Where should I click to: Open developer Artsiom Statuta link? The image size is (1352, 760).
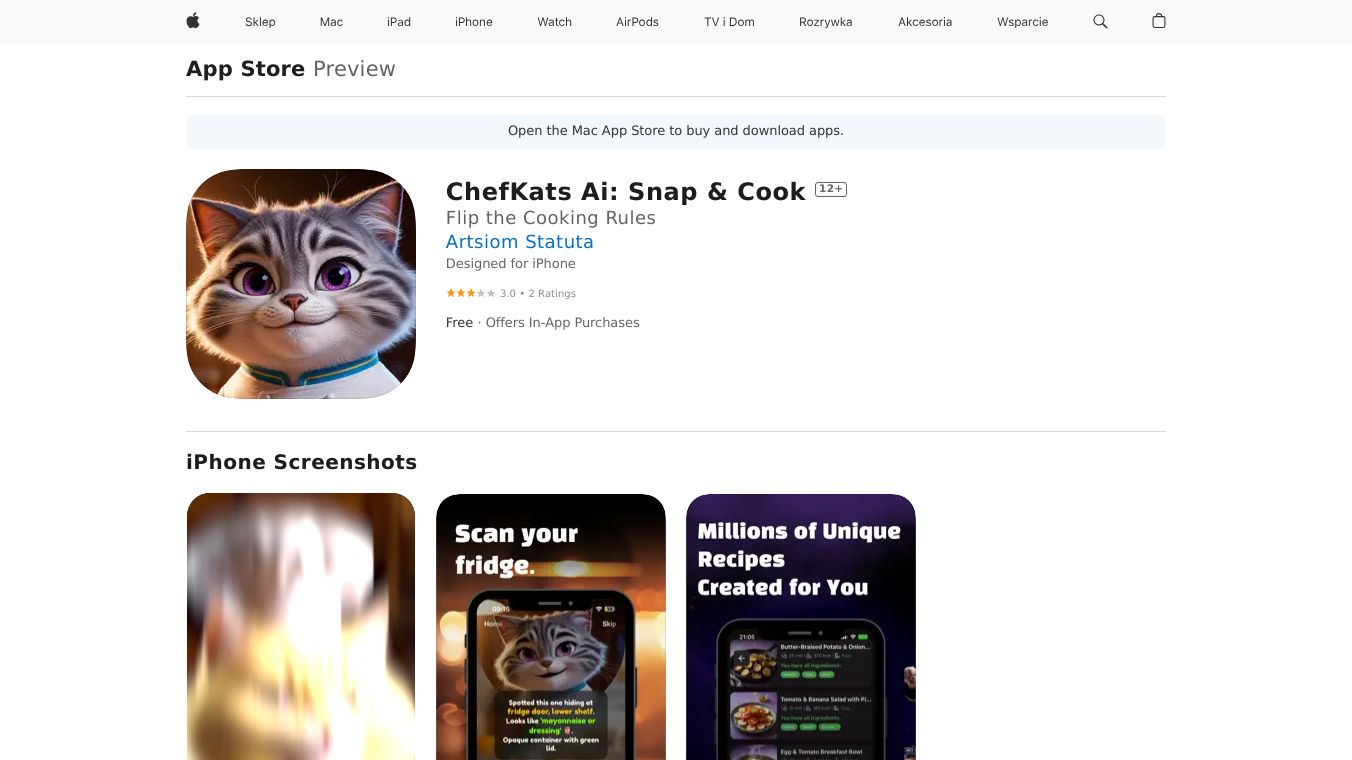pos(519,242)
